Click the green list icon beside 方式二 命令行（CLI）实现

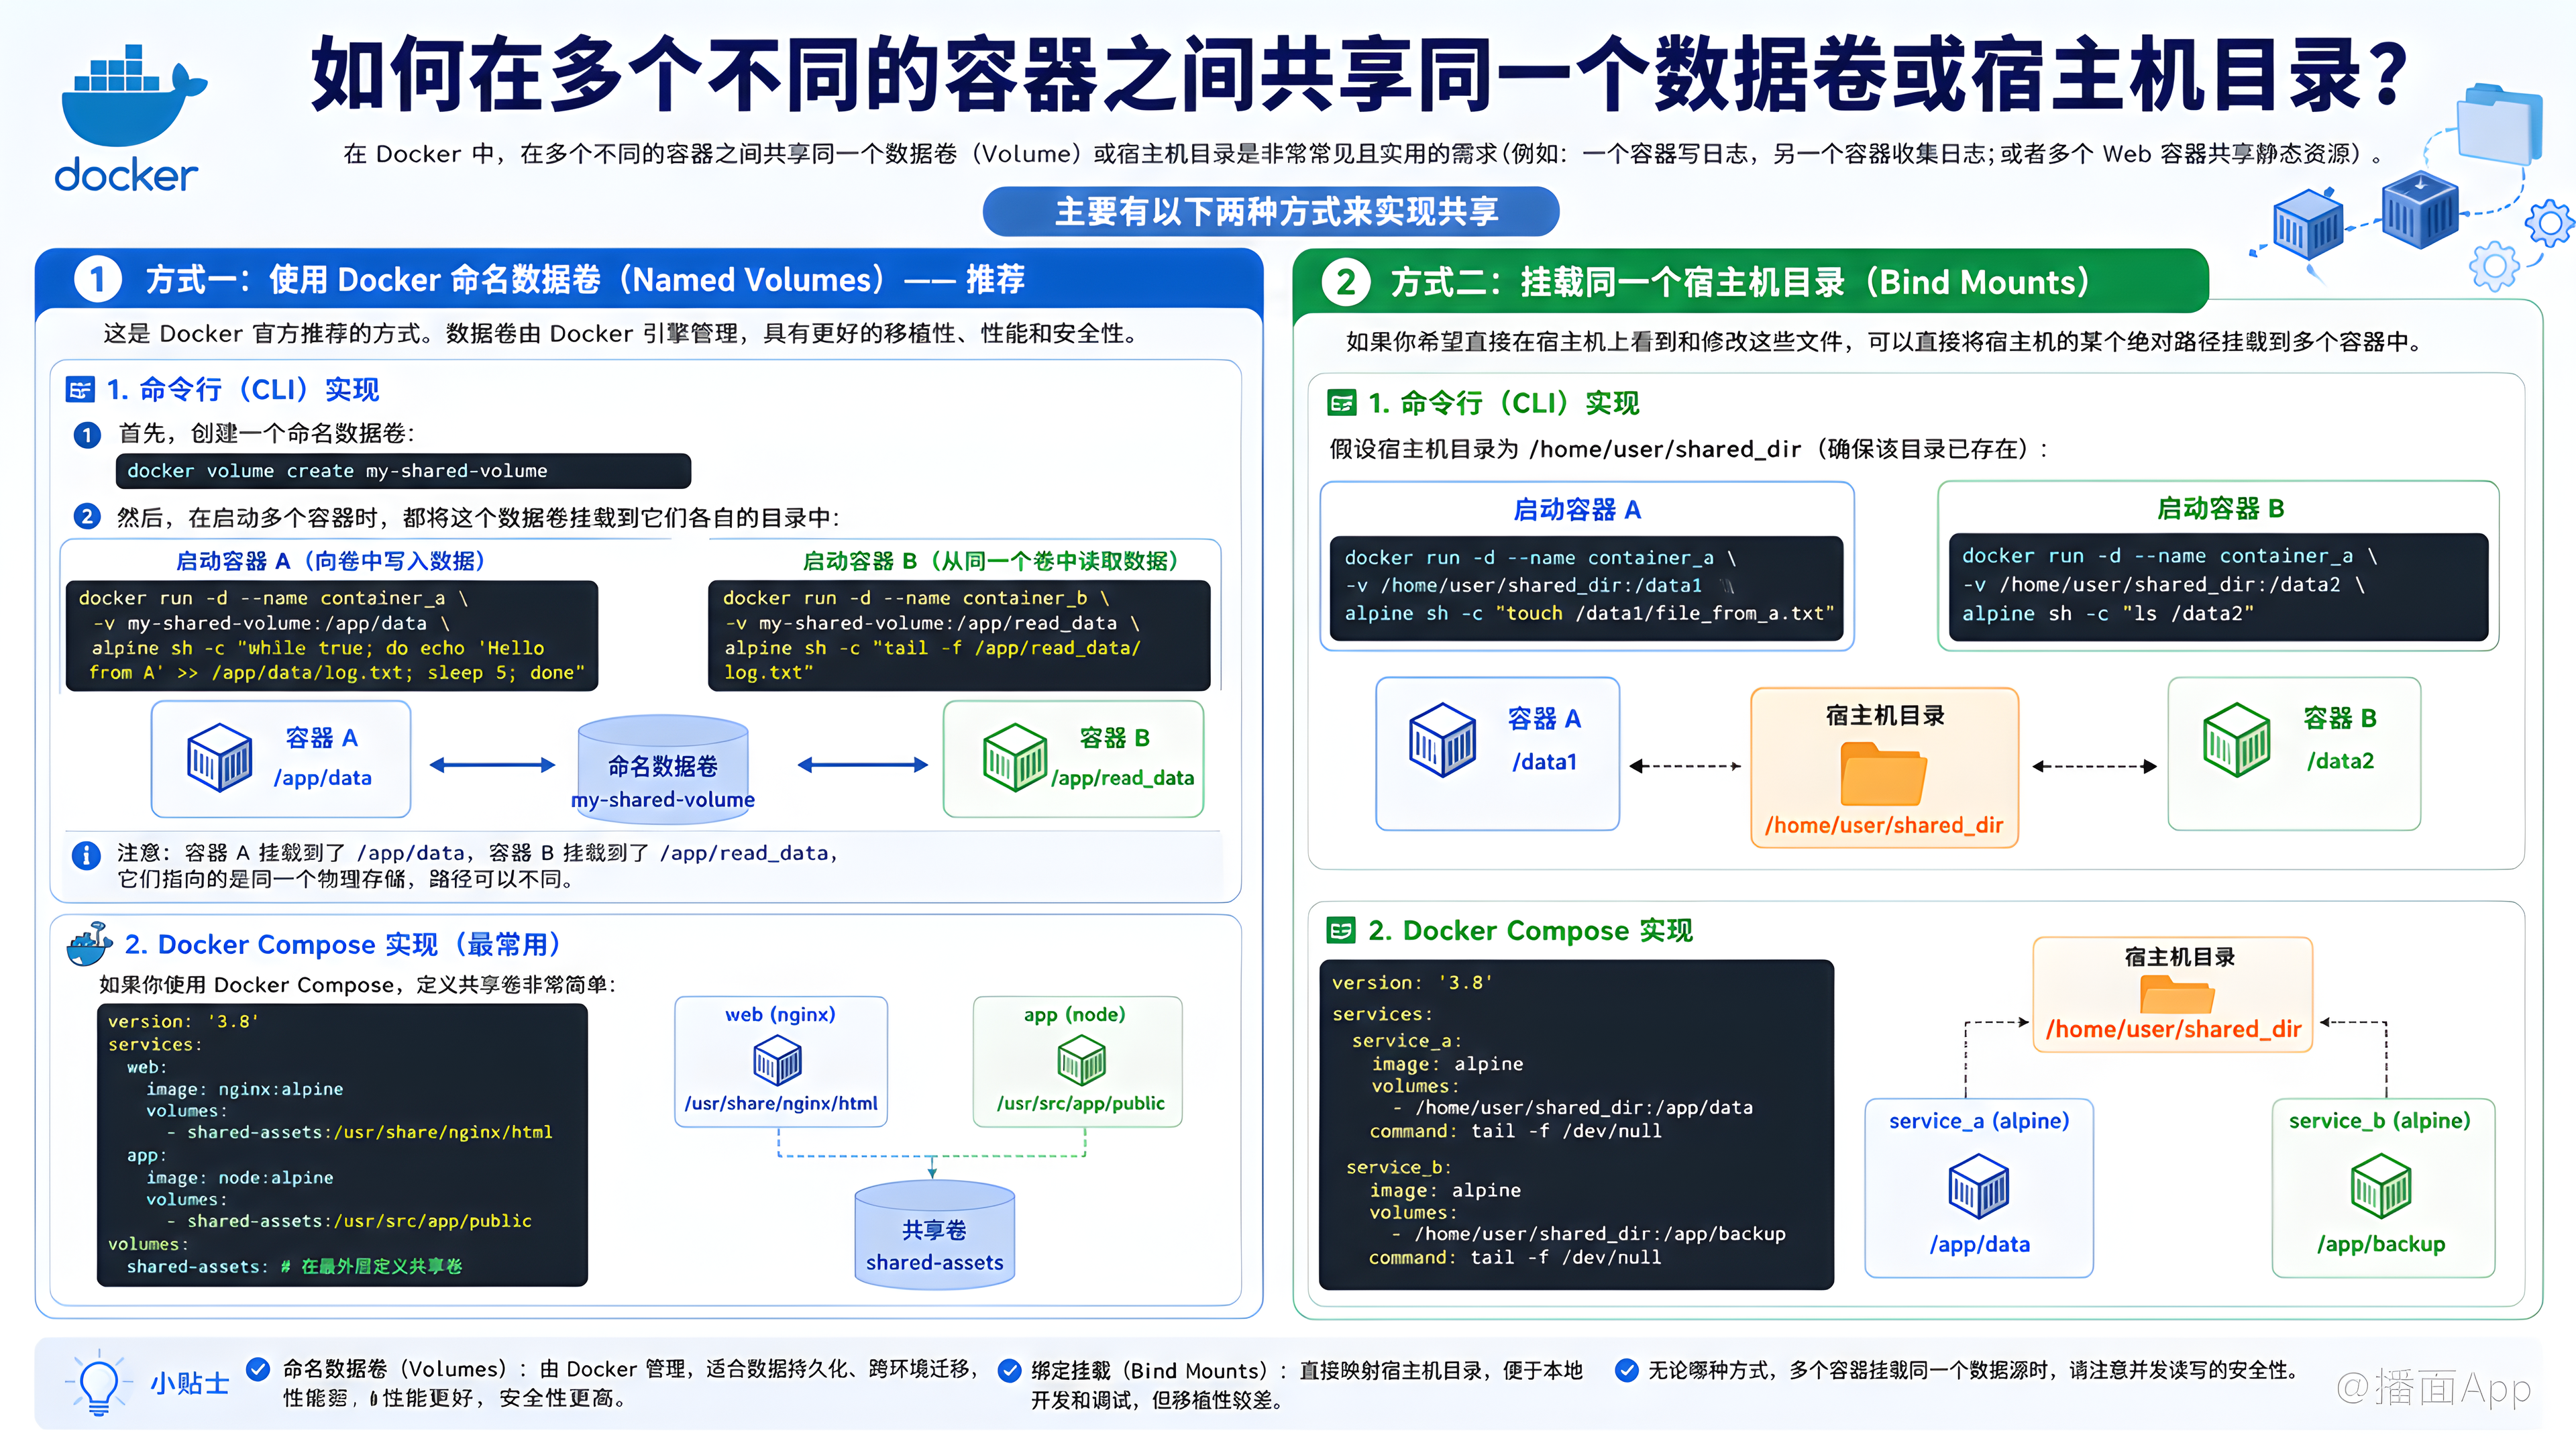pyautogui.click(x=1341, y=403)
